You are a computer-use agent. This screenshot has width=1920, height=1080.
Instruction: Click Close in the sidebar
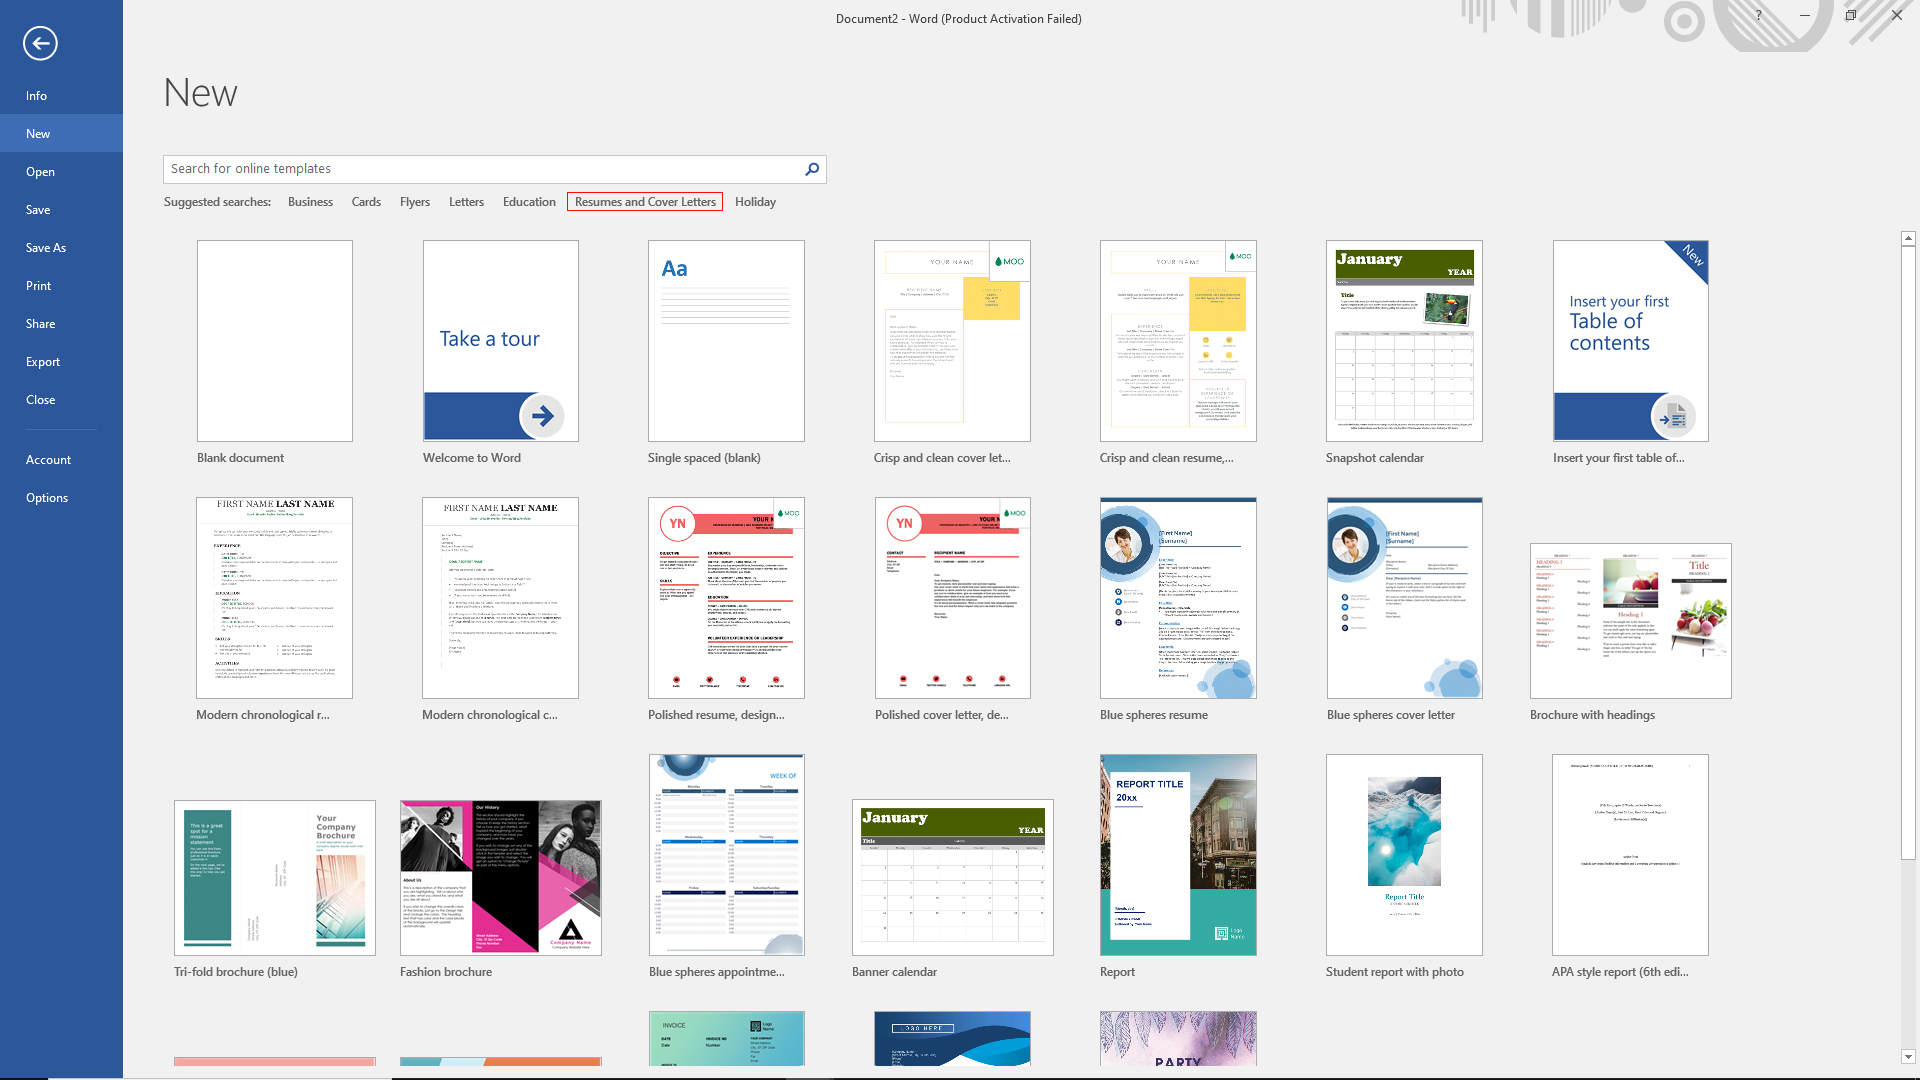(x=61, y=399)
